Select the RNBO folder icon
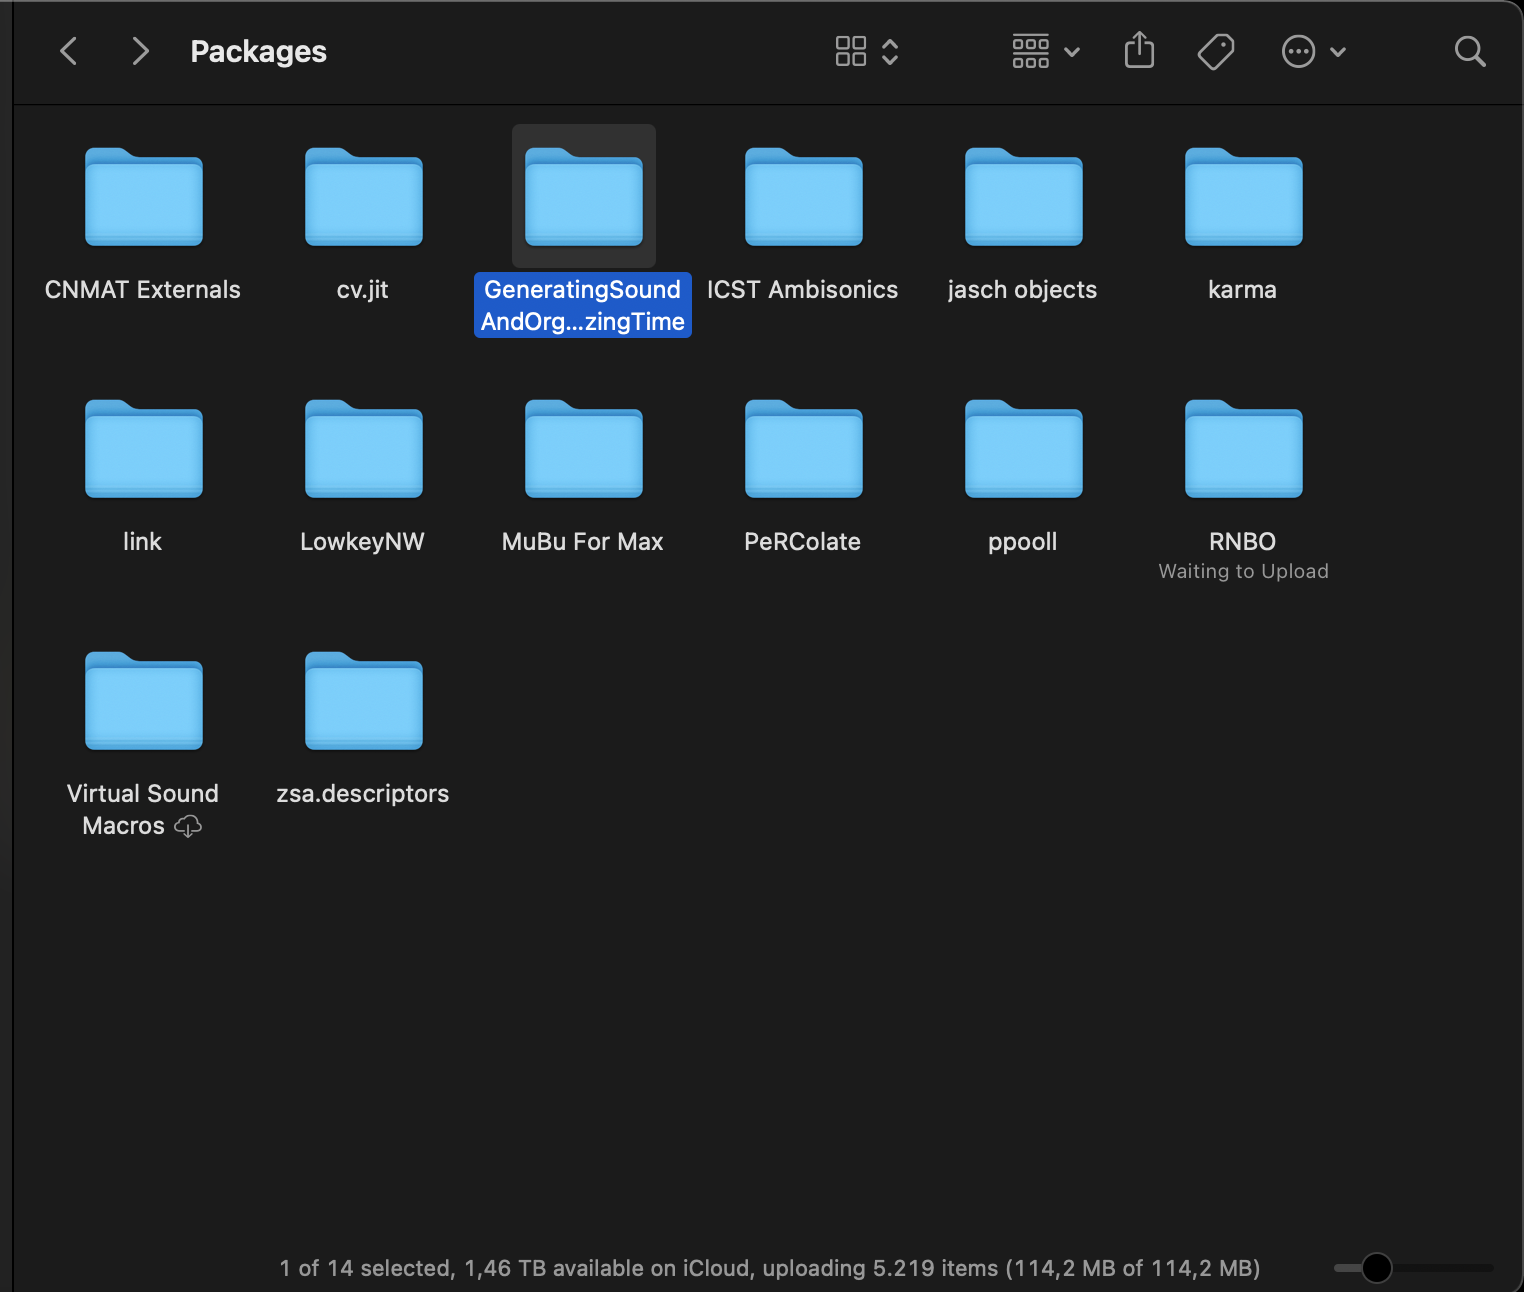Viewport: 1524px width, 1292px height. click(x=1244, y=448)
